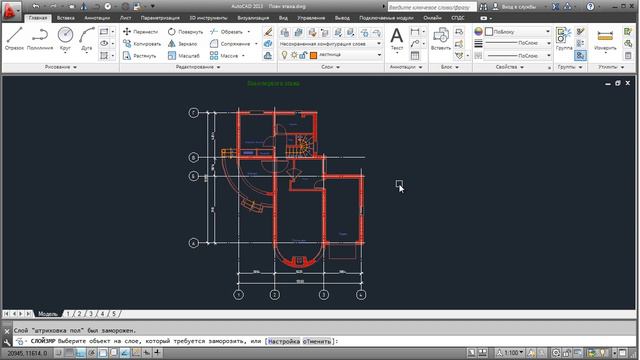The image size is (640, 360).
Task: Click the Массив array tool
Action: tap(224, 56)
